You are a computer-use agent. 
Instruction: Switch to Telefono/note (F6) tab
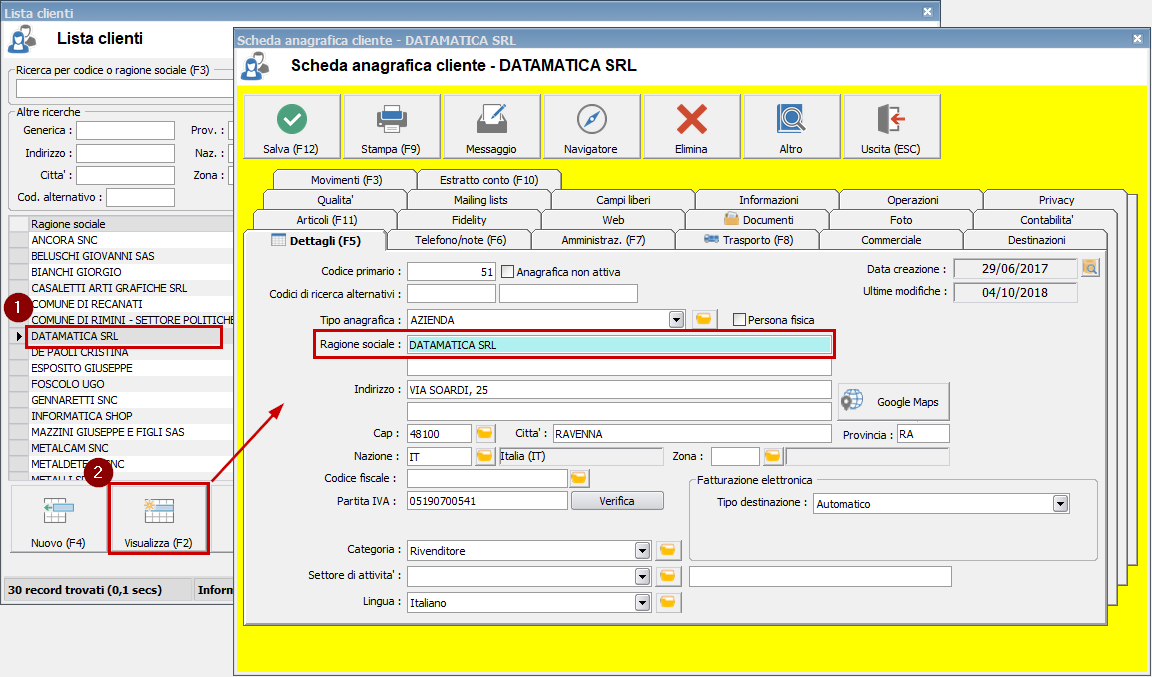tap(460, 240)
